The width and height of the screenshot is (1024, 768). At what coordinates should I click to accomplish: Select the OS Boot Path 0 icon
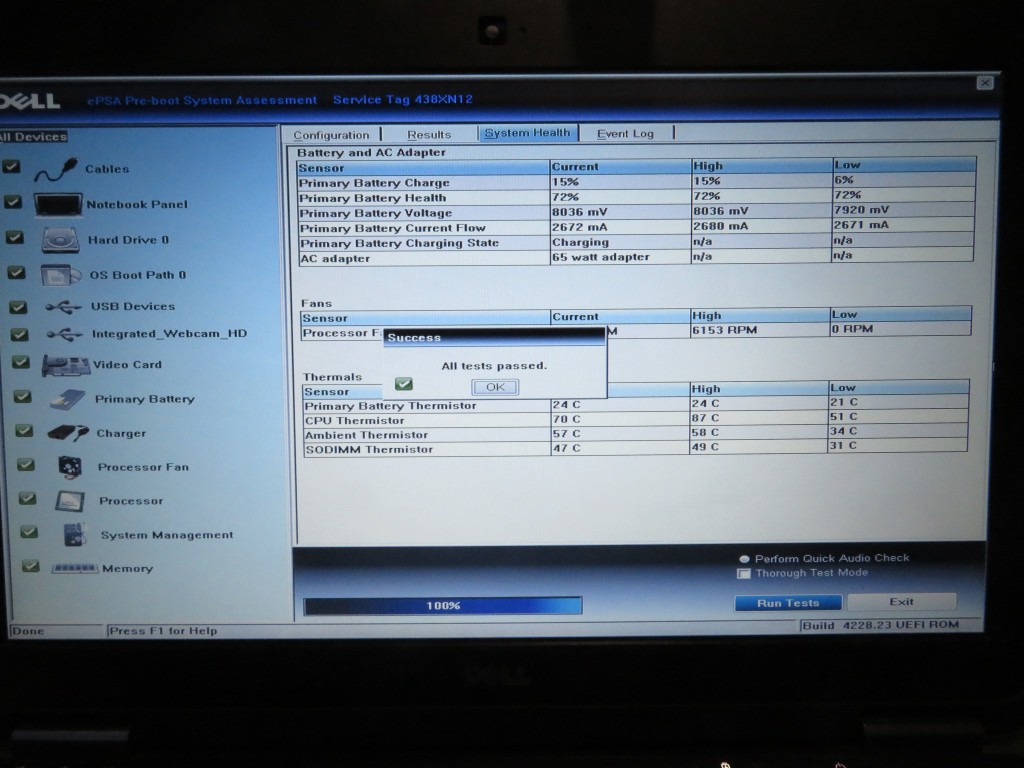(x=61, y=275)
